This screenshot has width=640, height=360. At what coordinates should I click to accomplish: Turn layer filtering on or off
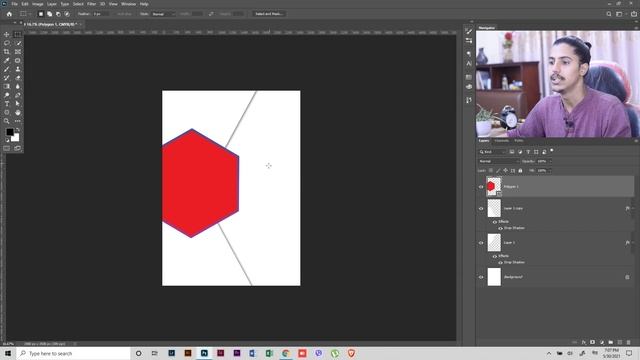(x=552, y=151)
